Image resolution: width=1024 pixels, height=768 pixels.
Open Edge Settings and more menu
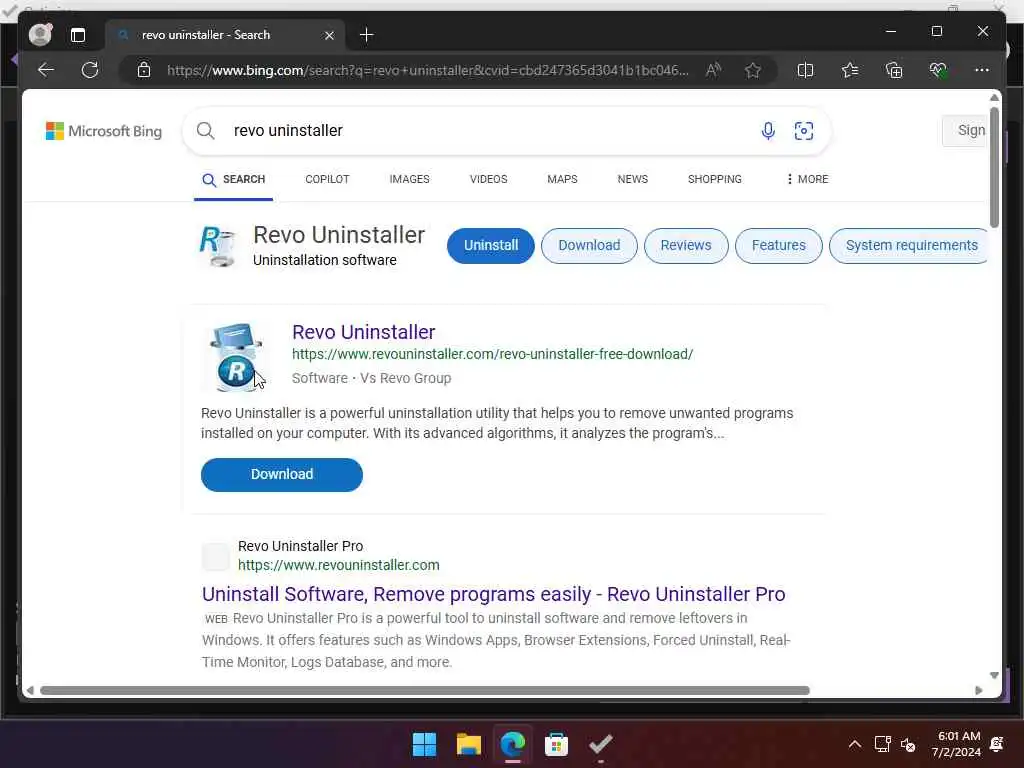[x=982, y=70]
